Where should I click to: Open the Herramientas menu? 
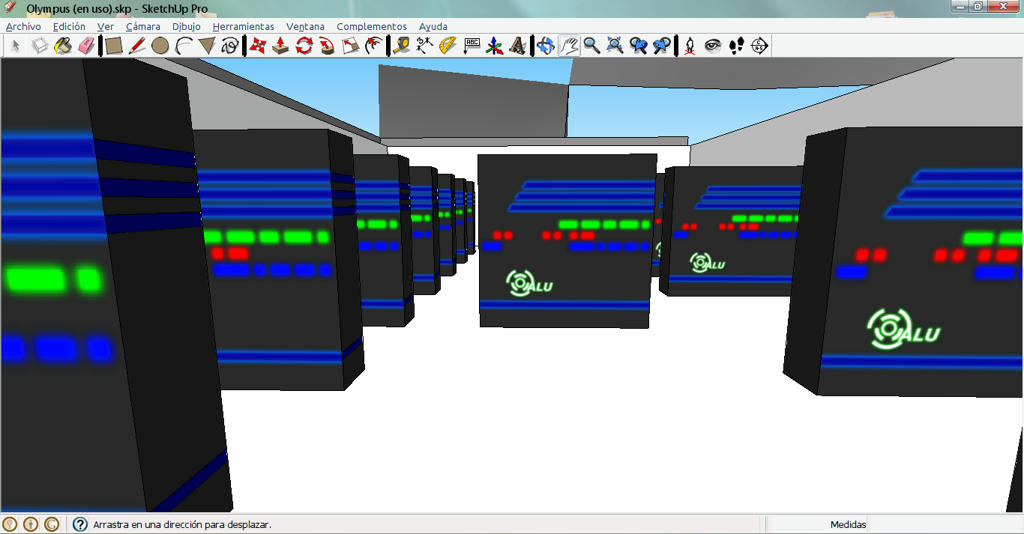244,27
